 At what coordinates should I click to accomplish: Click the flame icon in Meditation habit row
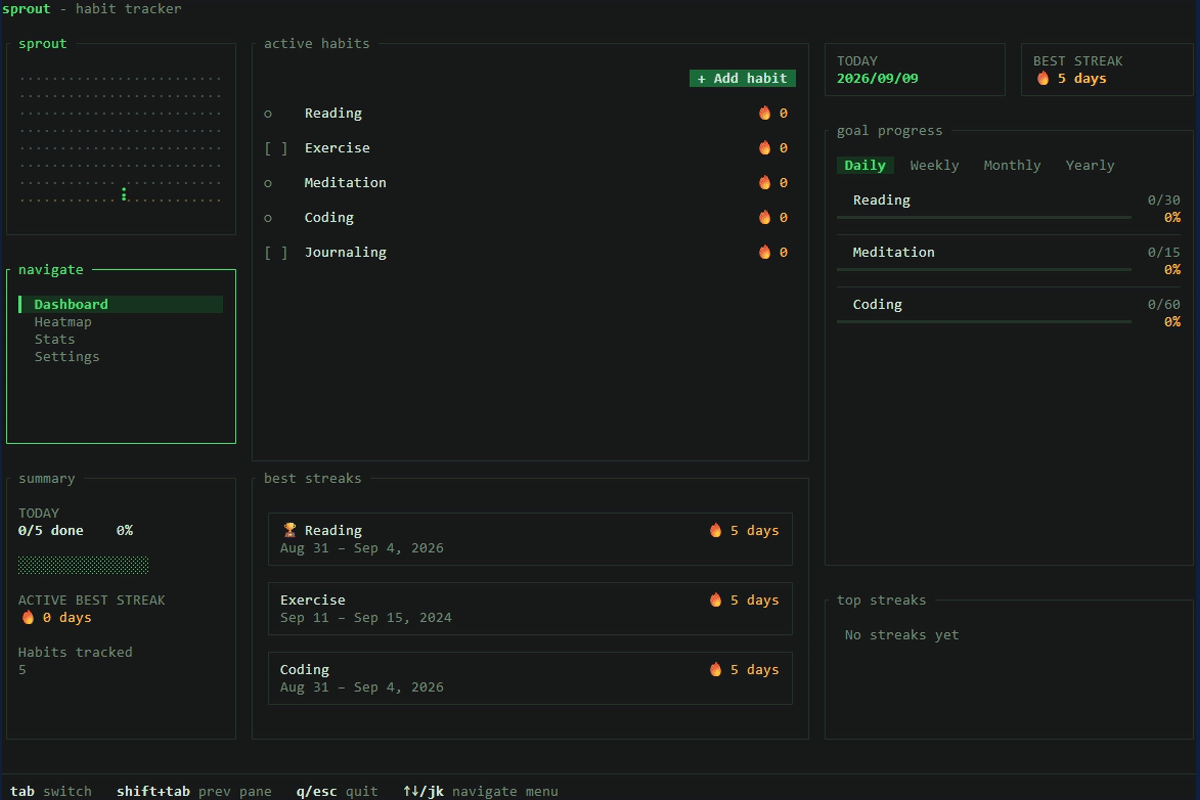coord(765,183)
